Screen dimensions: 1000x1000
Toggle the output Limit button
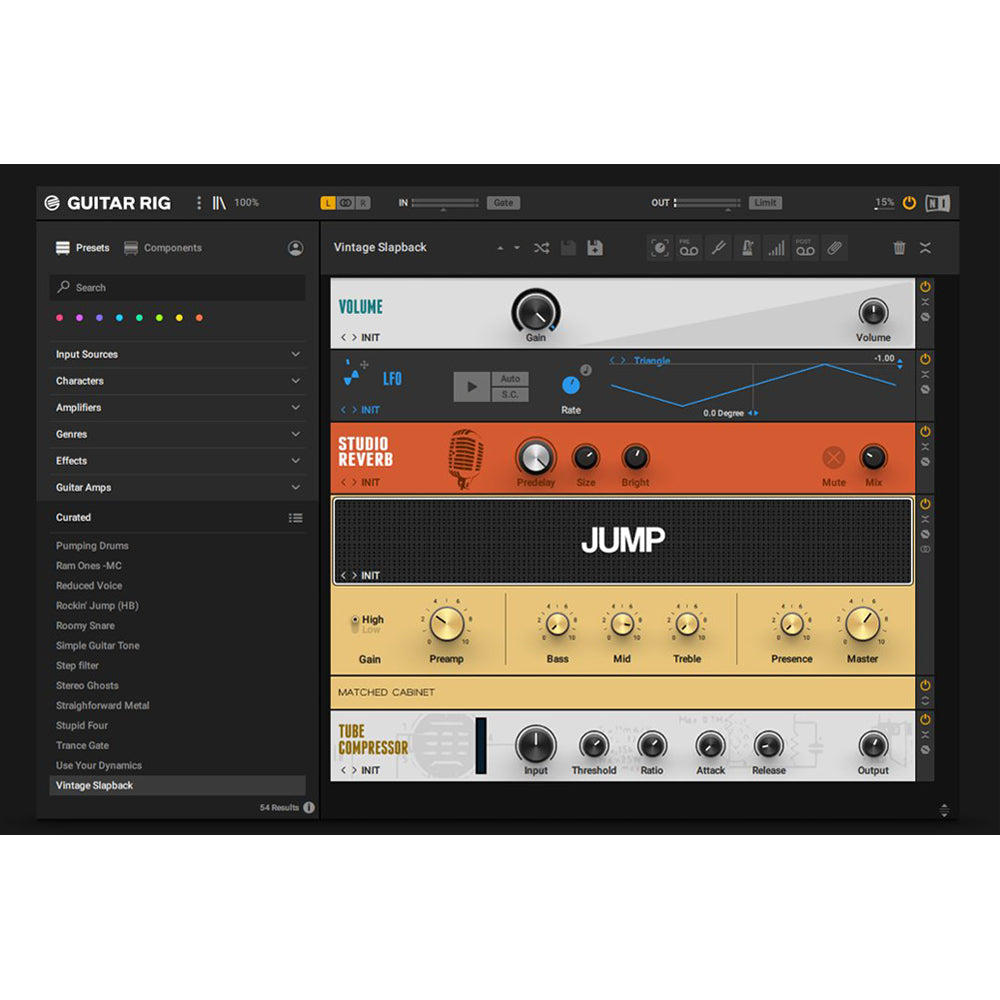tap(765, 203)
